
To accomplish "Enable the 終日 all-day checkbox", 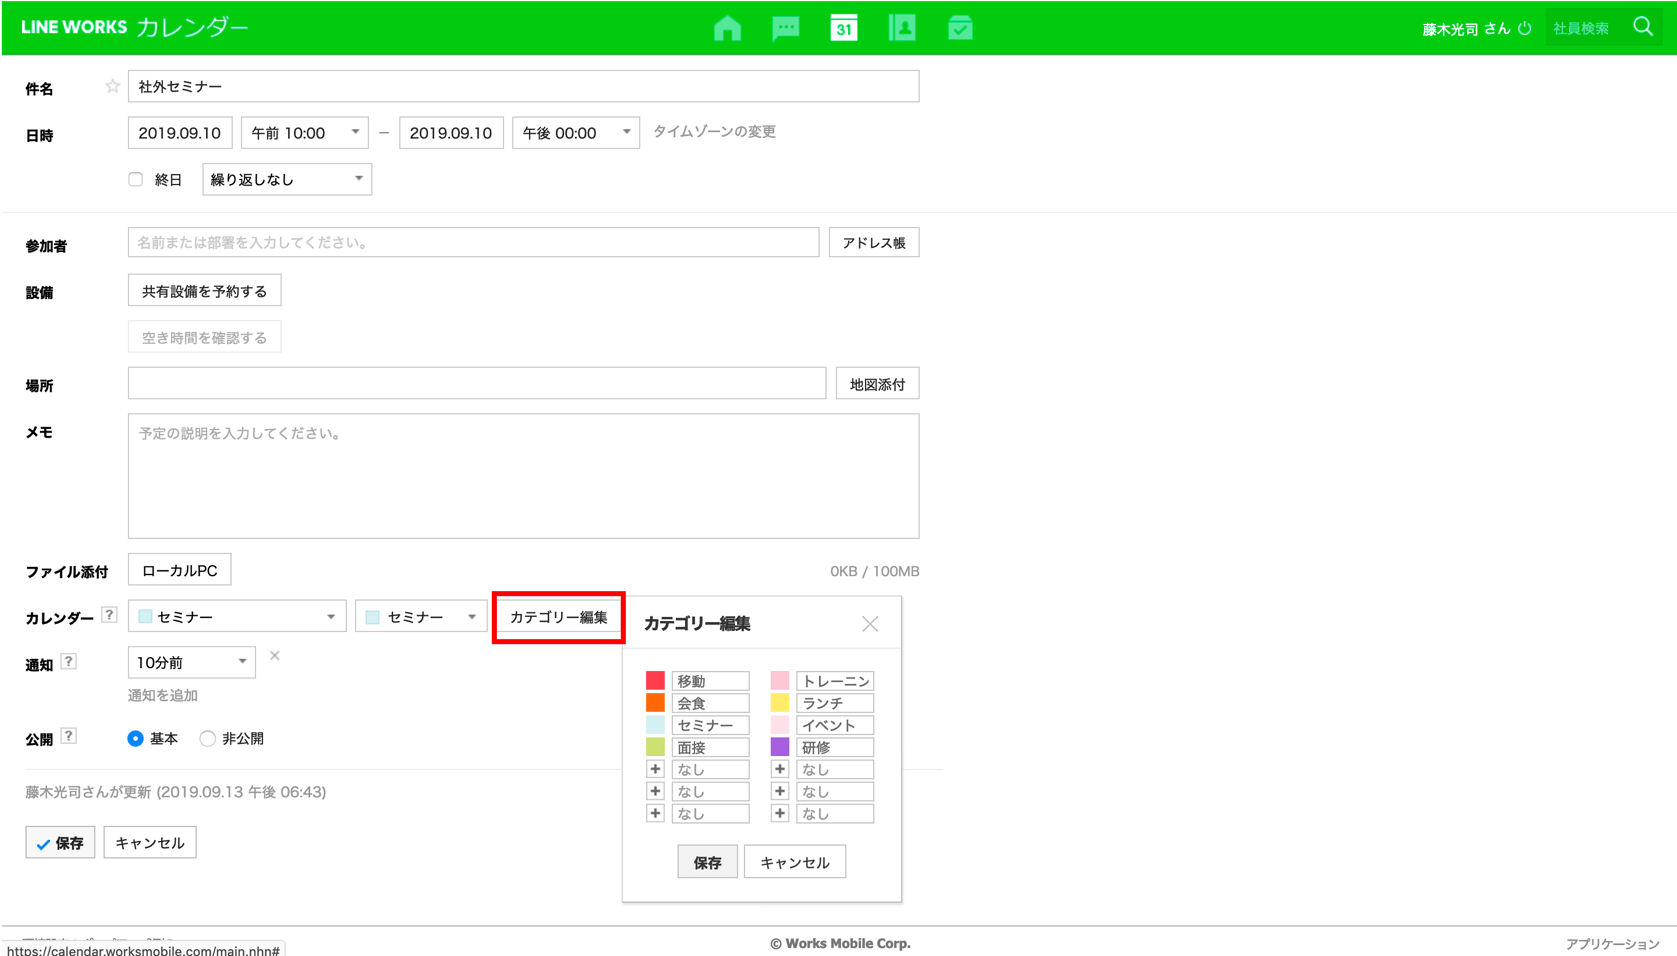I will click(x=136, y=180).
